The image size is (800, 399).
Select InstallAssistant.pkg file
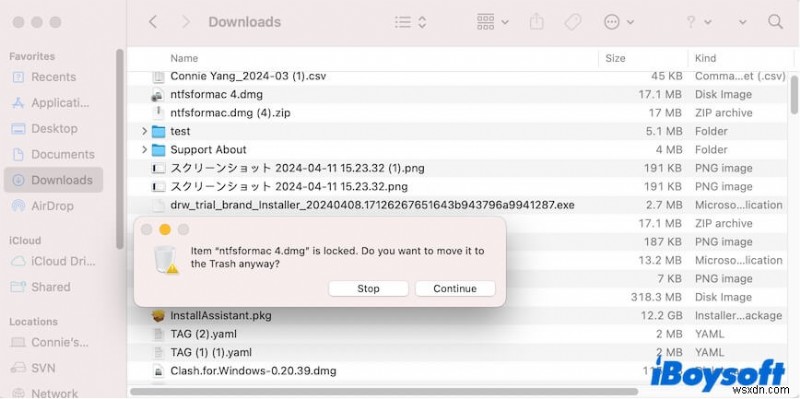tap(221, 315)
